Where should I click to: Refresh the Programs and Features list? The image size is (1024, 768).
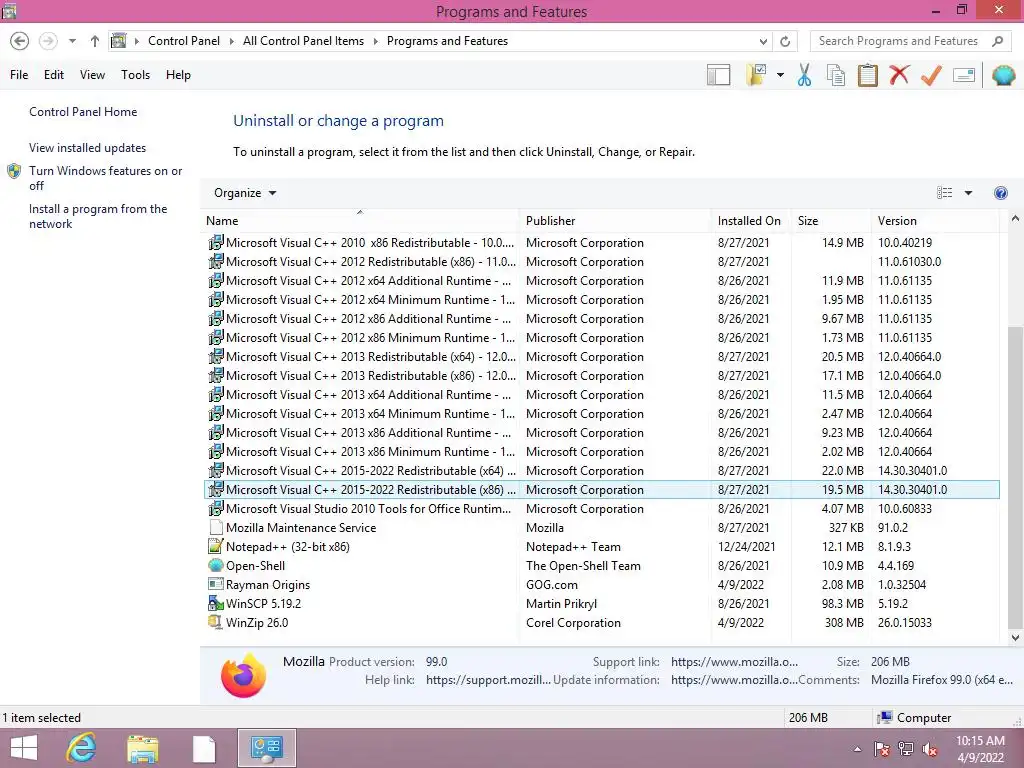tap(785, 41)
